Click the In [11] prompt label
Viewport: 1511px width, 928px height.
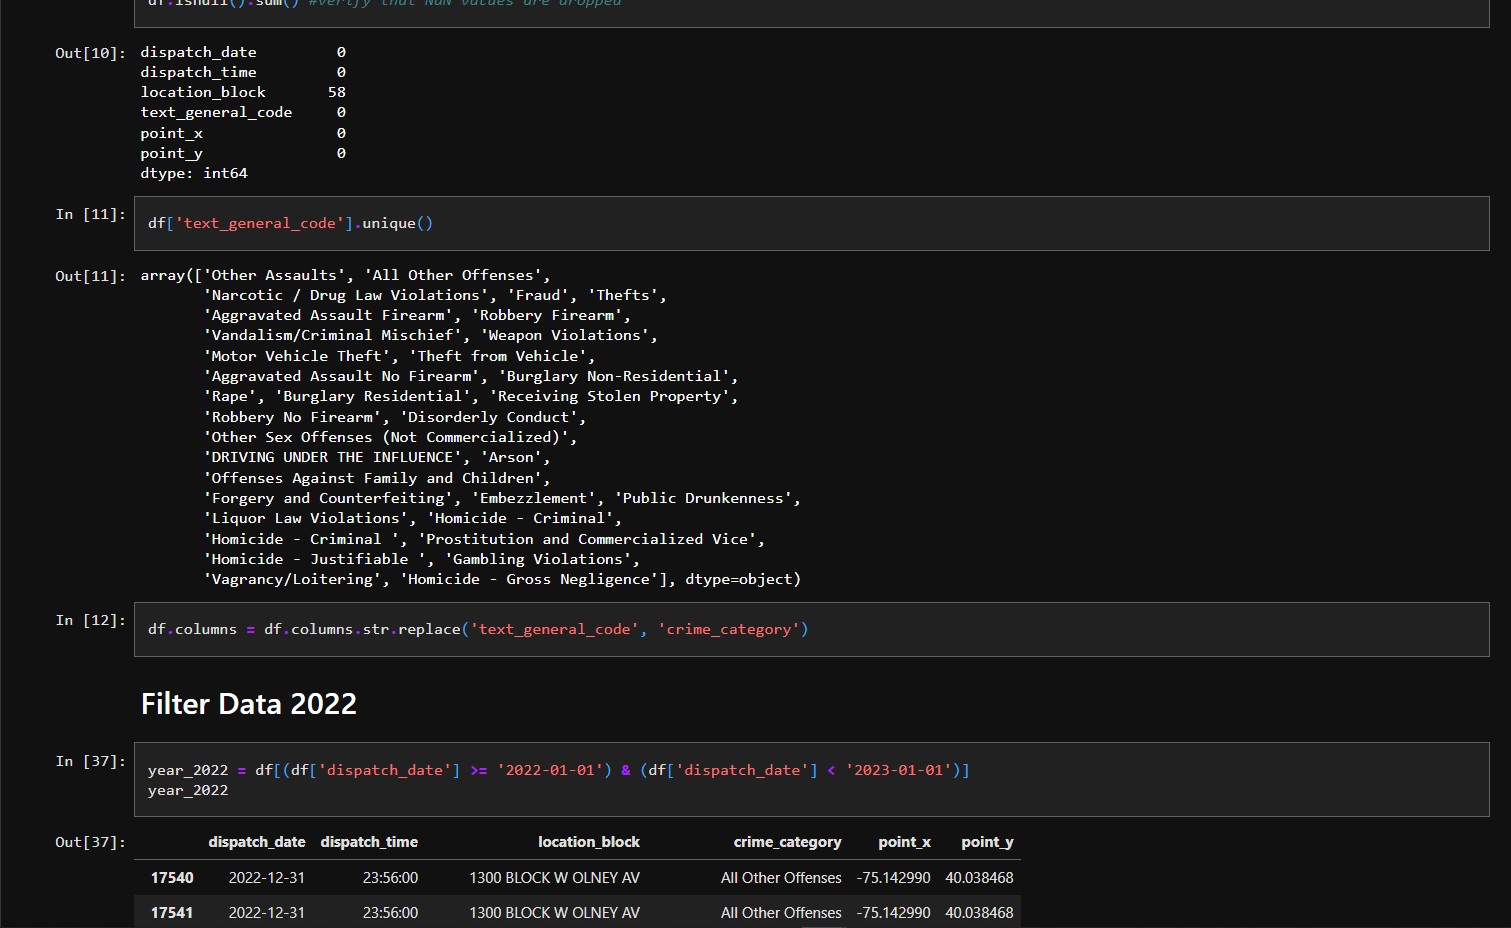pyautogui.click(x=90, y=214)
